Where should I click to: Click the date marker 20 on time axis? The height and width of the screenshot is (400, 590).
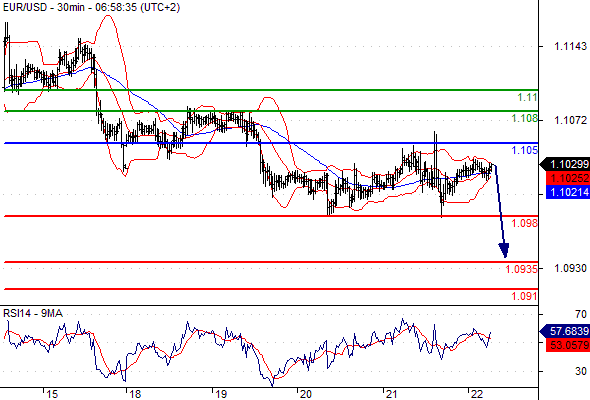[x=306, y=394]
